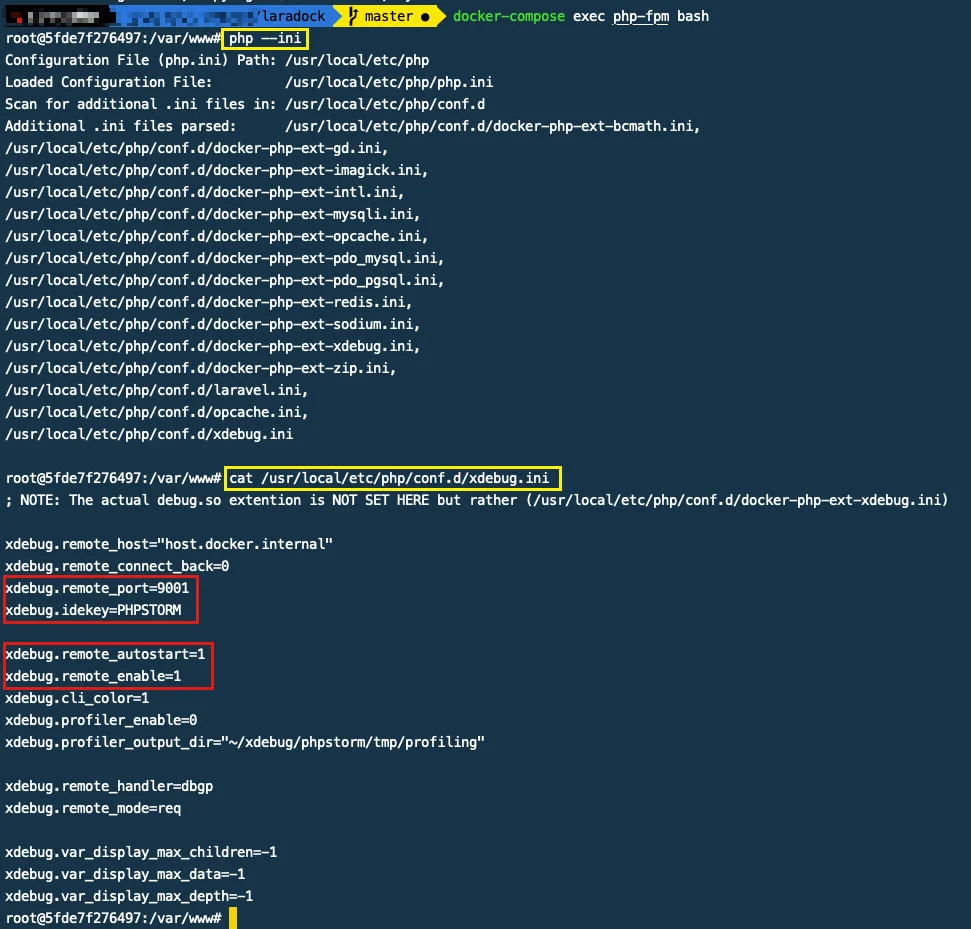The width and height of the screenshot is (971, 929).
Task: Click the docker-compose command word
Action: [x=508, y=16]
